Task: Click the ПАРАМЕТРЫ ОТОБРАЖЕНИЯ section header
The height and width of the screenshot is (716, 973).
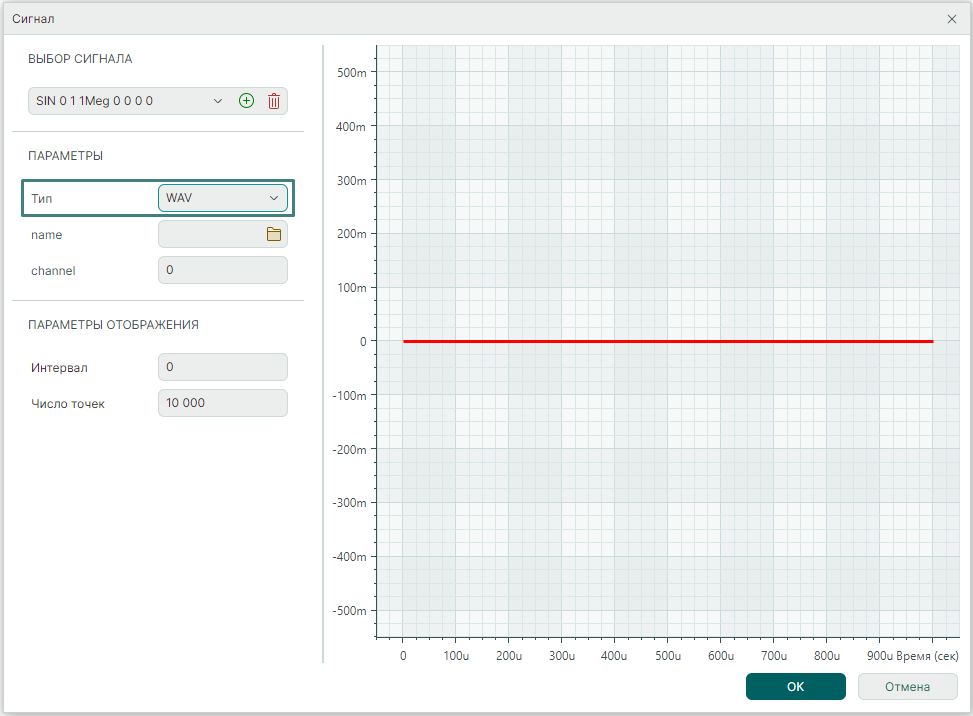Action: click(113, 325)
